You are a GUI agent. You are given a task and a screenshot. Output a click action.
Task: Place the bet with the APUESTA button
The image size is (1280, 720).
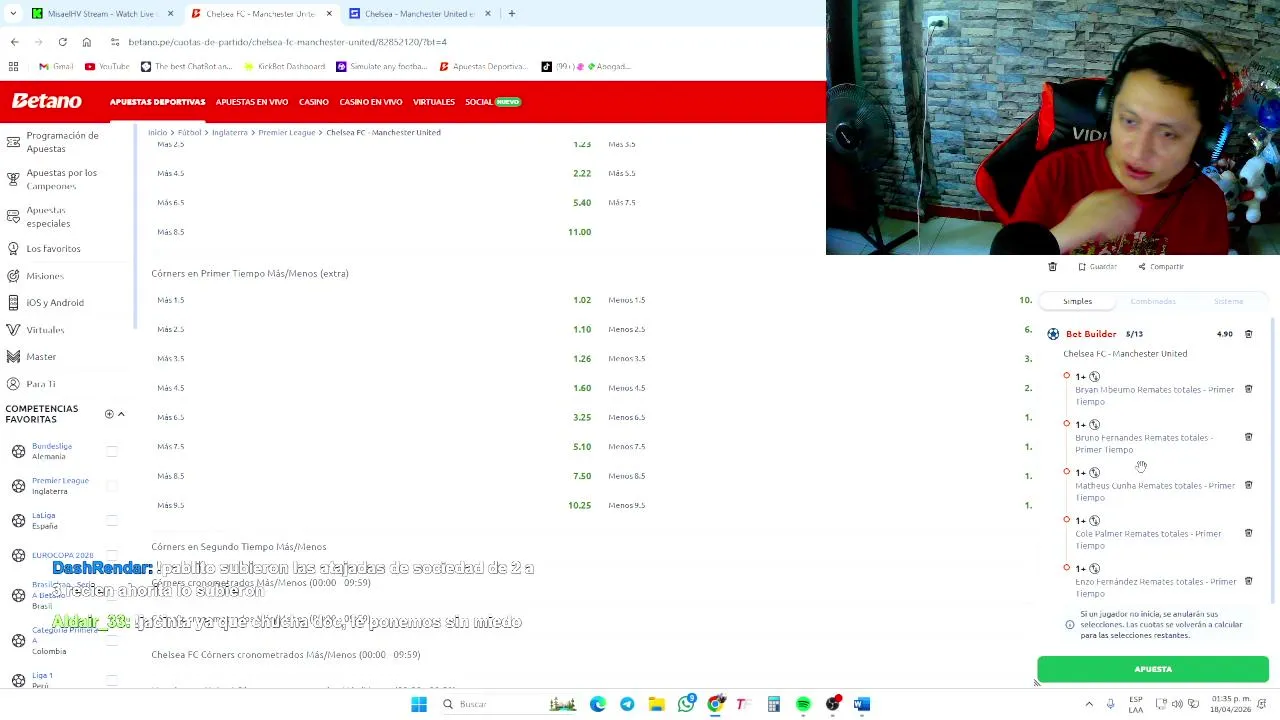(1153, 669)
